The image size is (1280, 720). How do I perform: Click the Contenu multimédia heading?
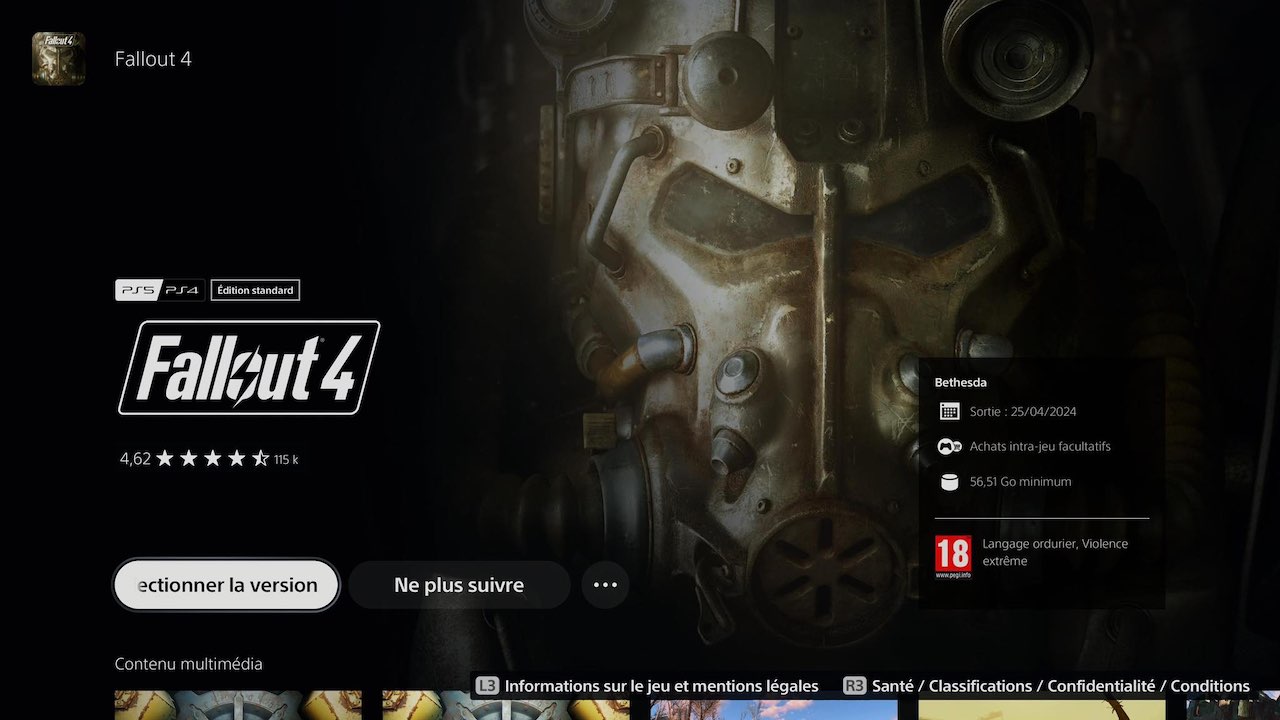pyautogui.click(x=189, y=664)
